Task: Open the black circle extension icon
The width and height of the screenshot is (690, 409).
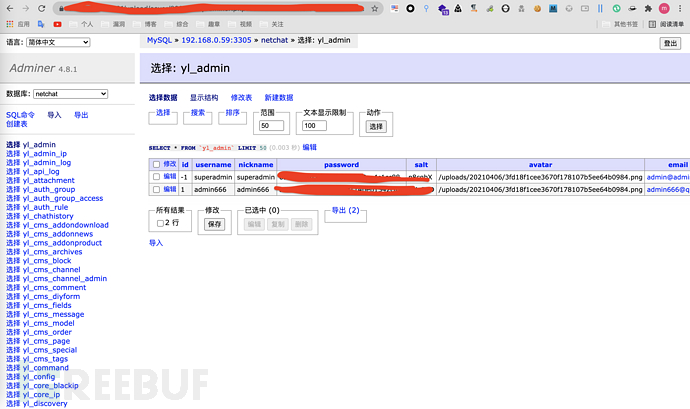Action: coord(410,8)
